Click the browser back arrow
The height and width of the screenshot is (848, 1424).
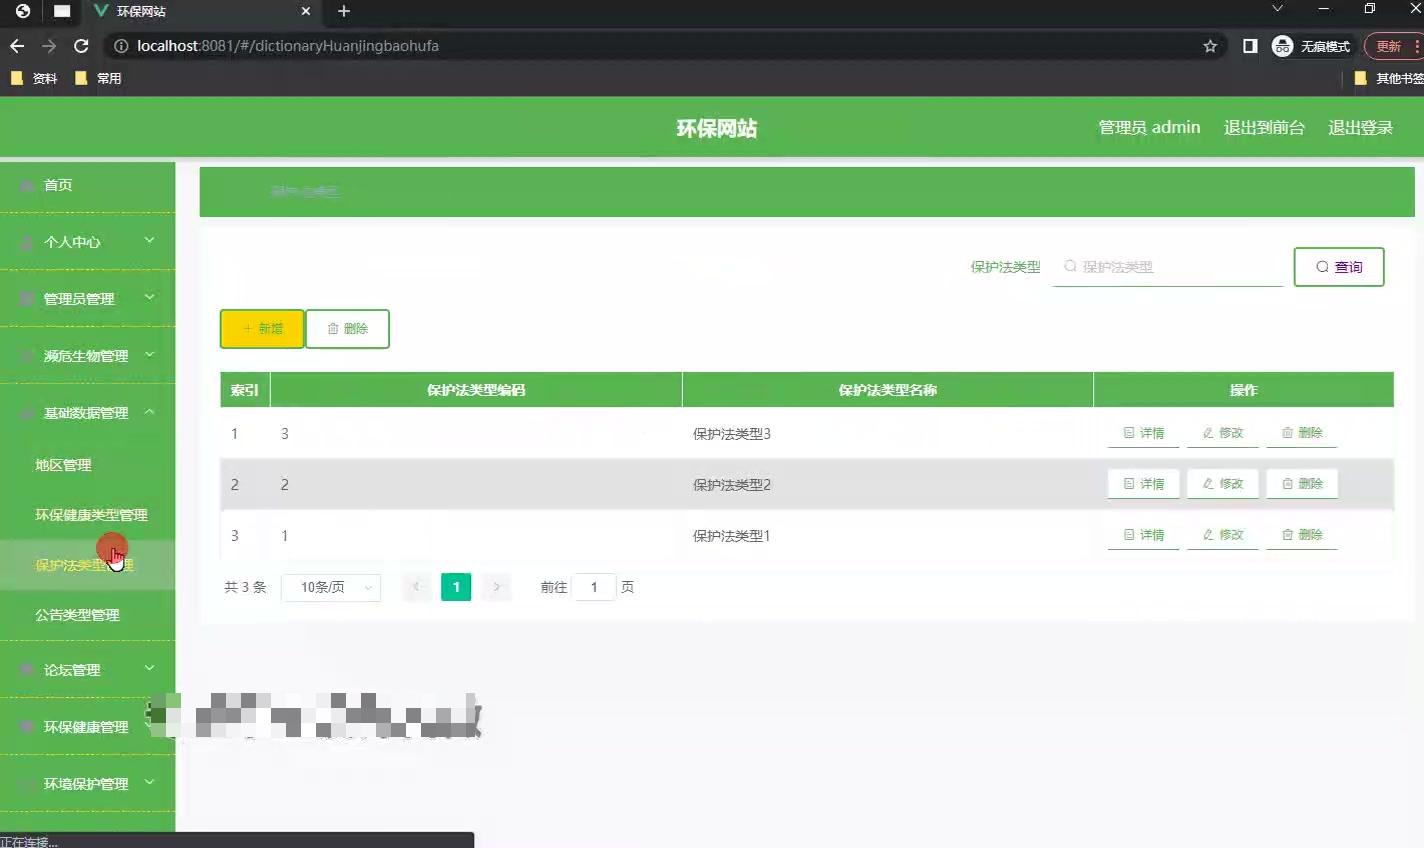pyautogui.click(x=16, y=46)
